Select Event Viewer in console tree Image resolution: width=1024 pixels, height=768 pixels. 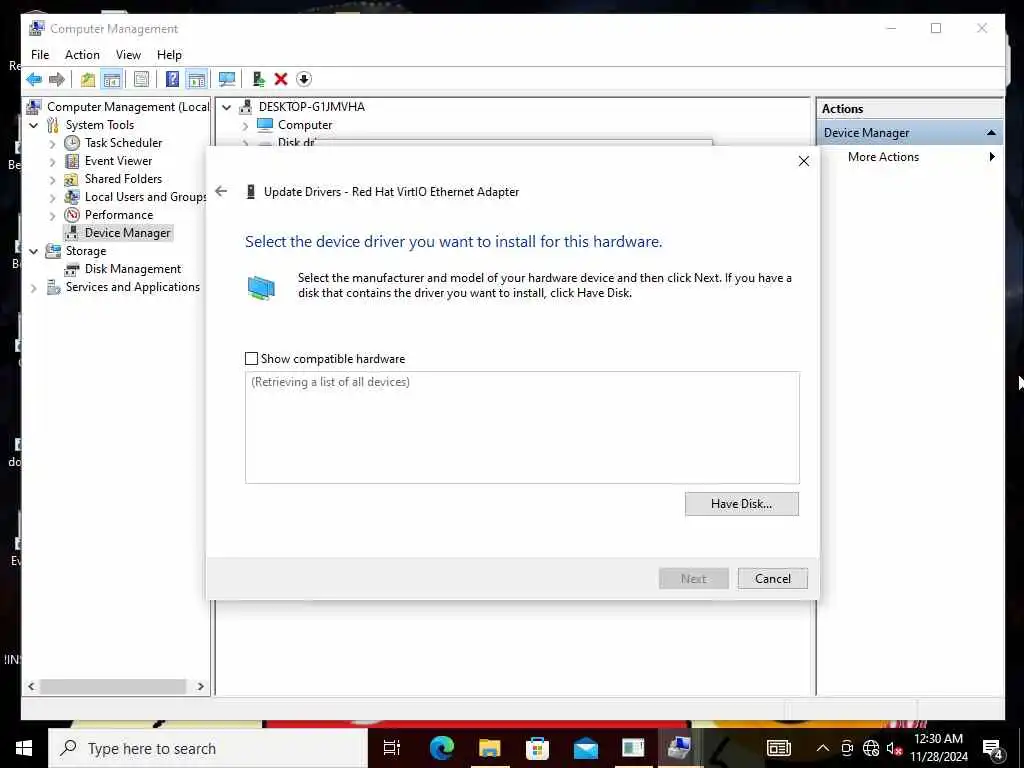click(118, 161)
